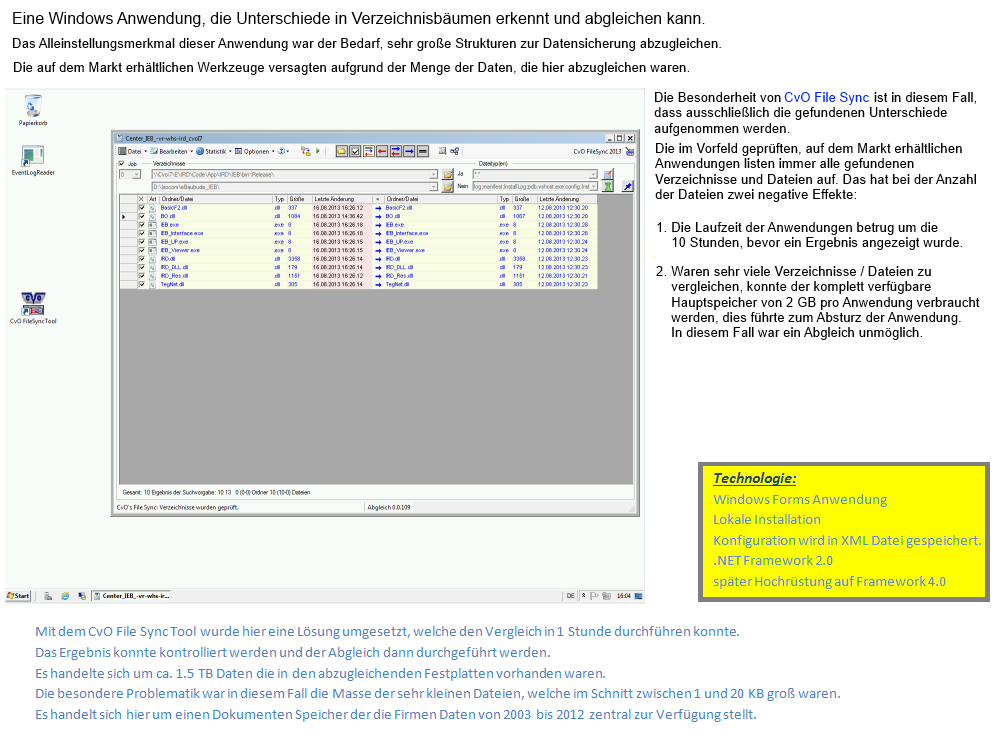Open the help question mark dropdown
The height and width of the screenshot is (750, 1000).
point(283,151)
